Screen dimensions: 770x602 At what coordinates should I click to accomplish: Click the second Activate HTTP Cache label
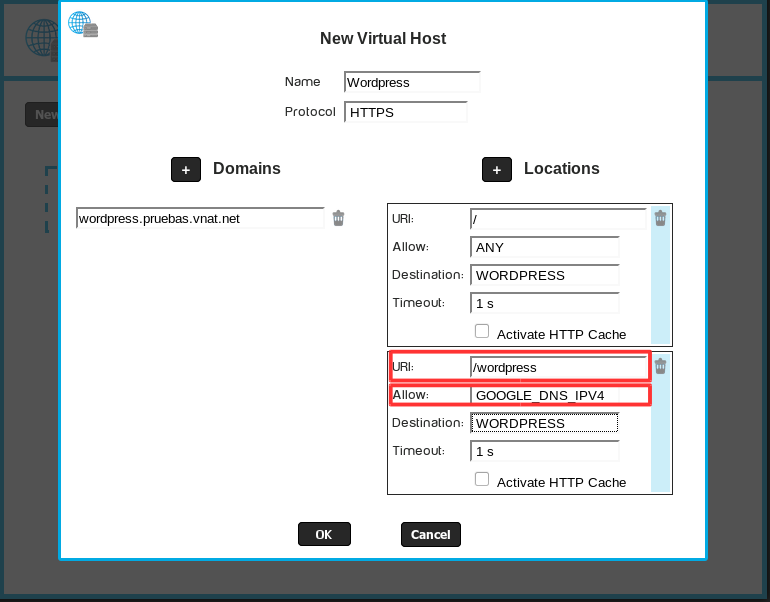pyautogui.click(x=561, y=483)
